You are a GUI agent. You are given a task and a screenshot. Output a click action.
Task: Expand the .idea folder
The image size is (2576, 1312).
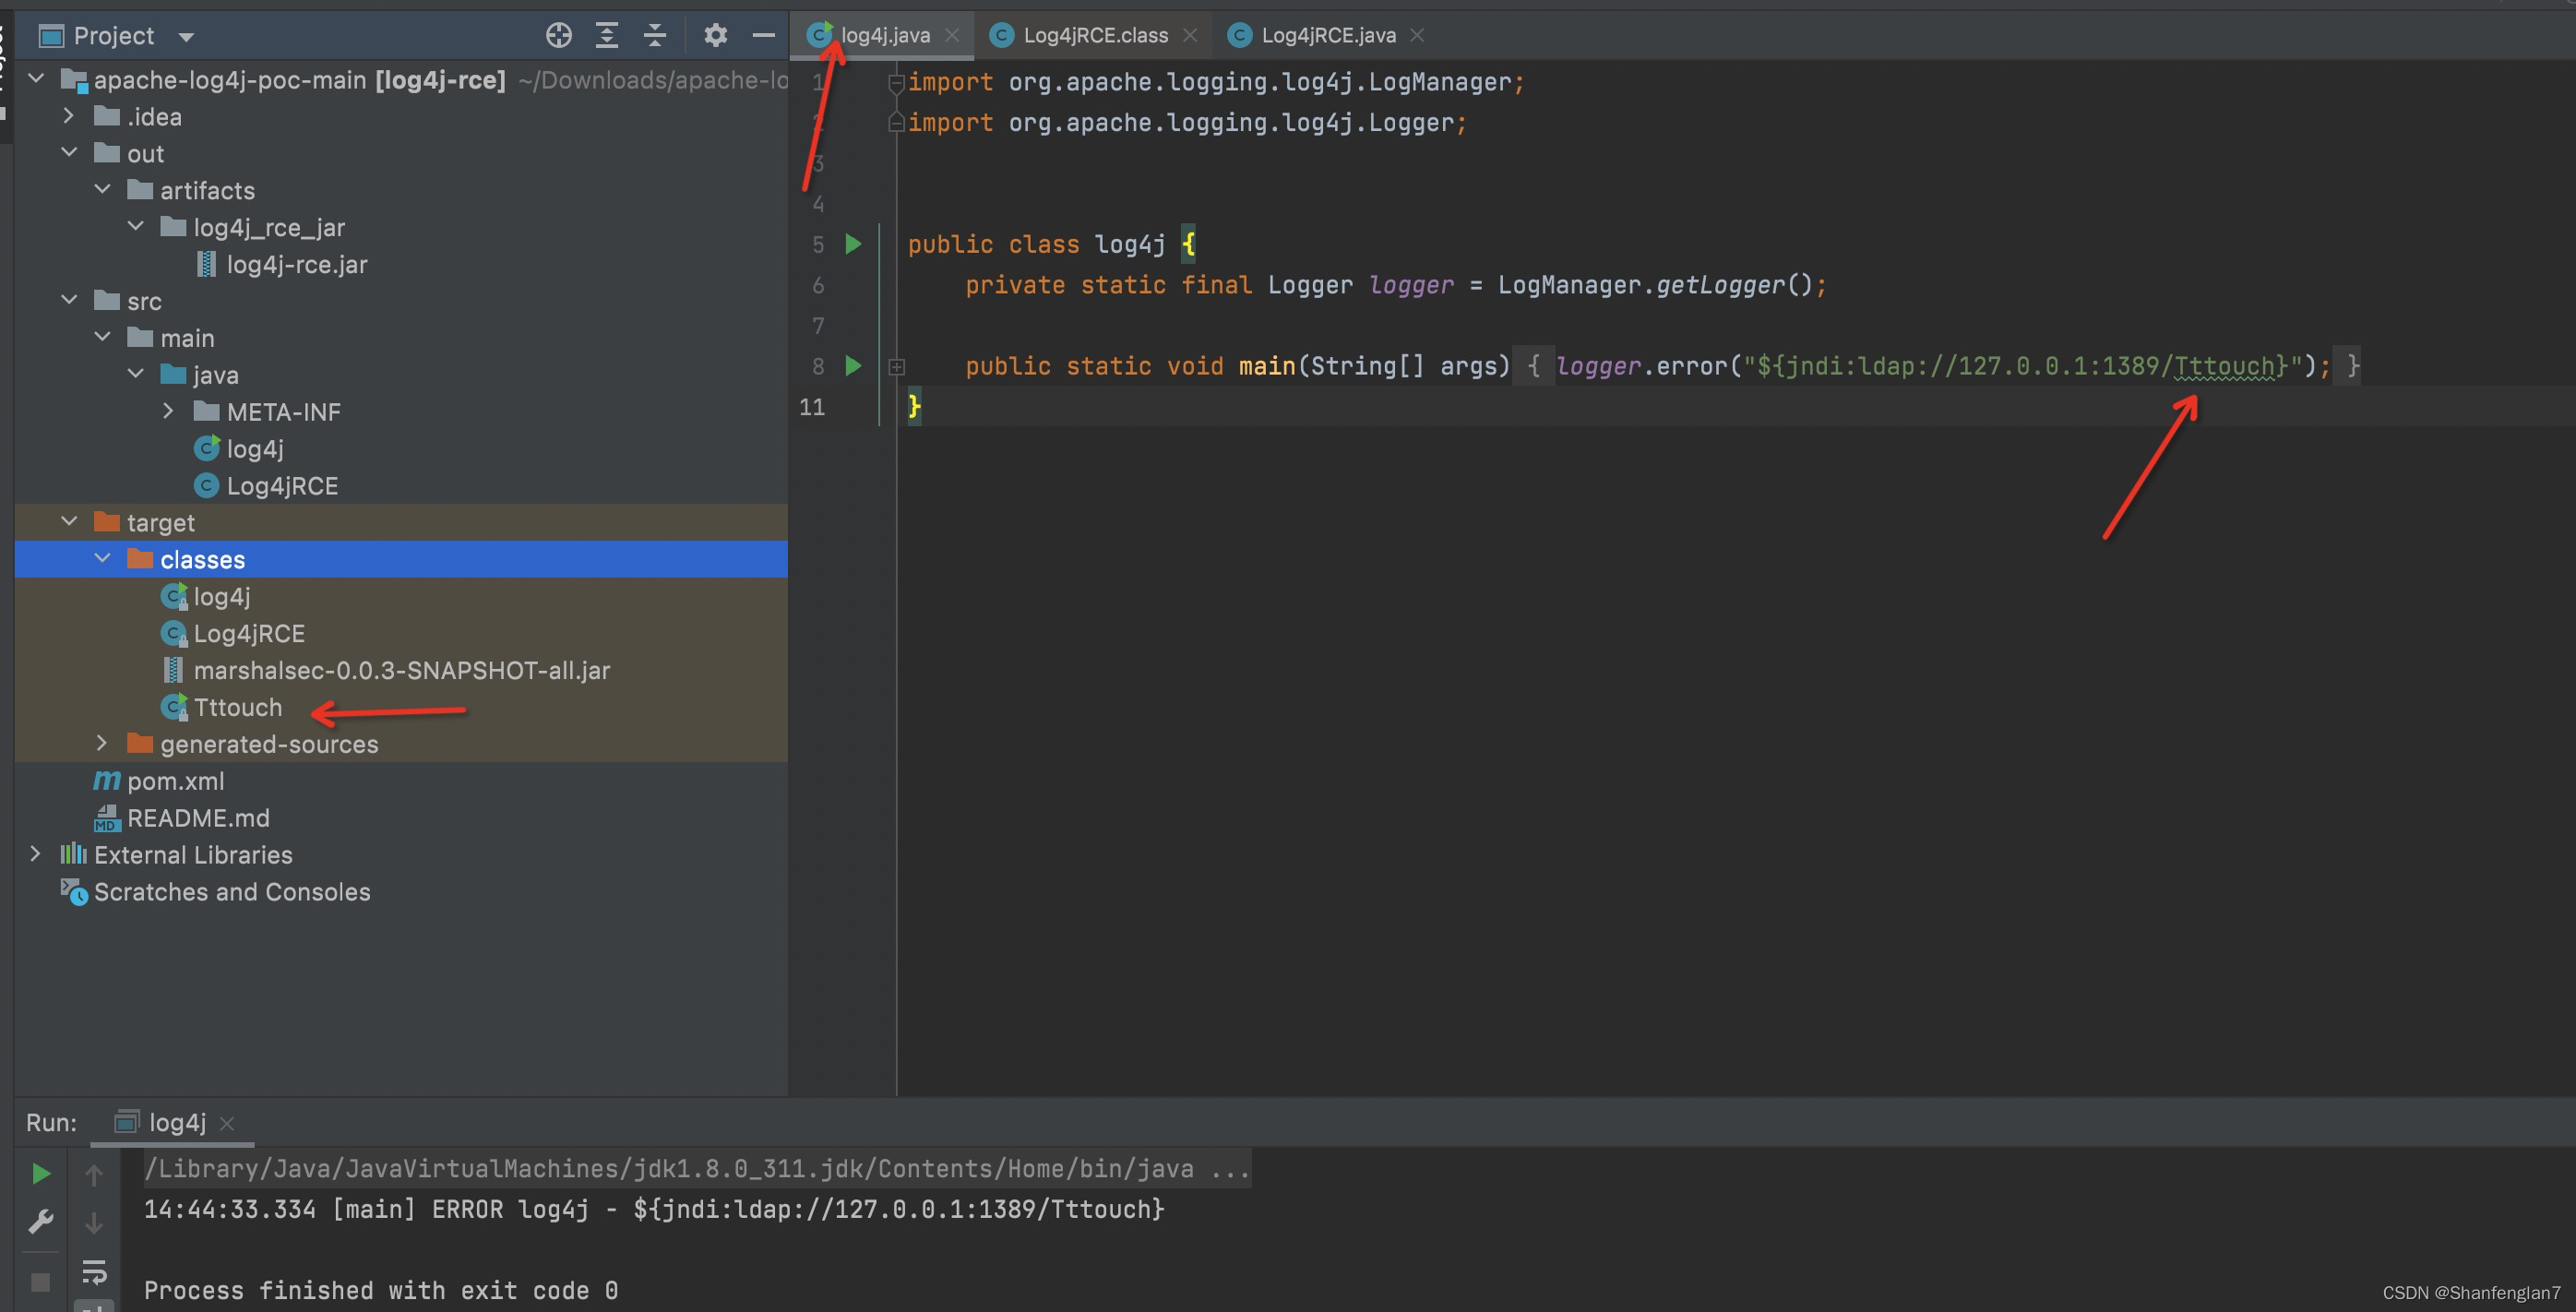(x=68, y=116)
